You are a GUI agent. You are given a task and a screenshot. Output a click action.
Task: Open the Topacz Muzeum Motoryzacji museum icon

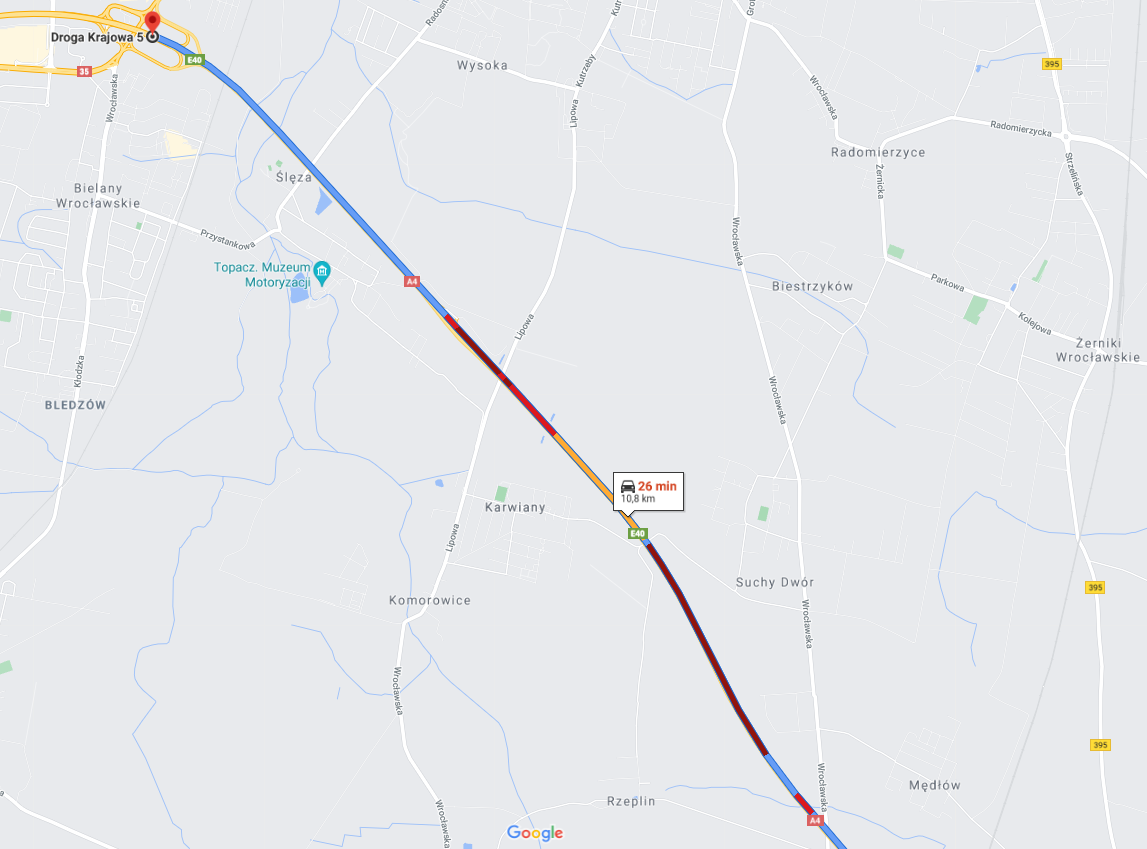[322, 273]
